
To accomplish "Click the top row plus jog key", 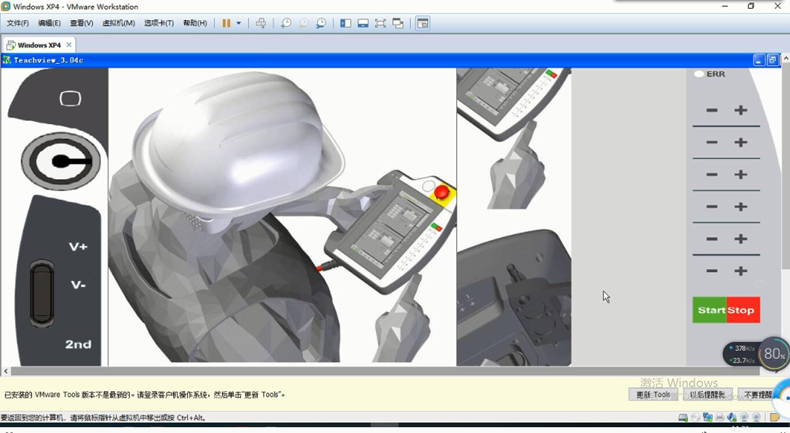I will point(741,110).
